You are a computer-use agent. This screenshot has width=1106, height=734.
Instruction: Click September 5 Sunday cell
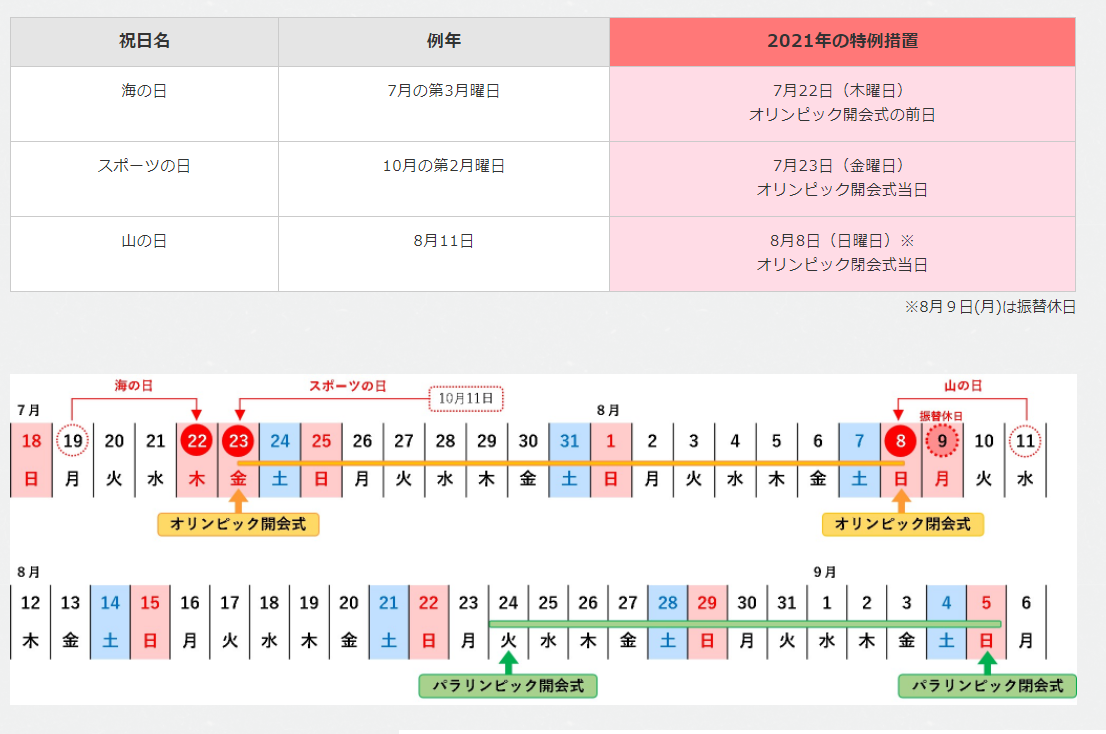pyautogui.click(x=986, y=622)
